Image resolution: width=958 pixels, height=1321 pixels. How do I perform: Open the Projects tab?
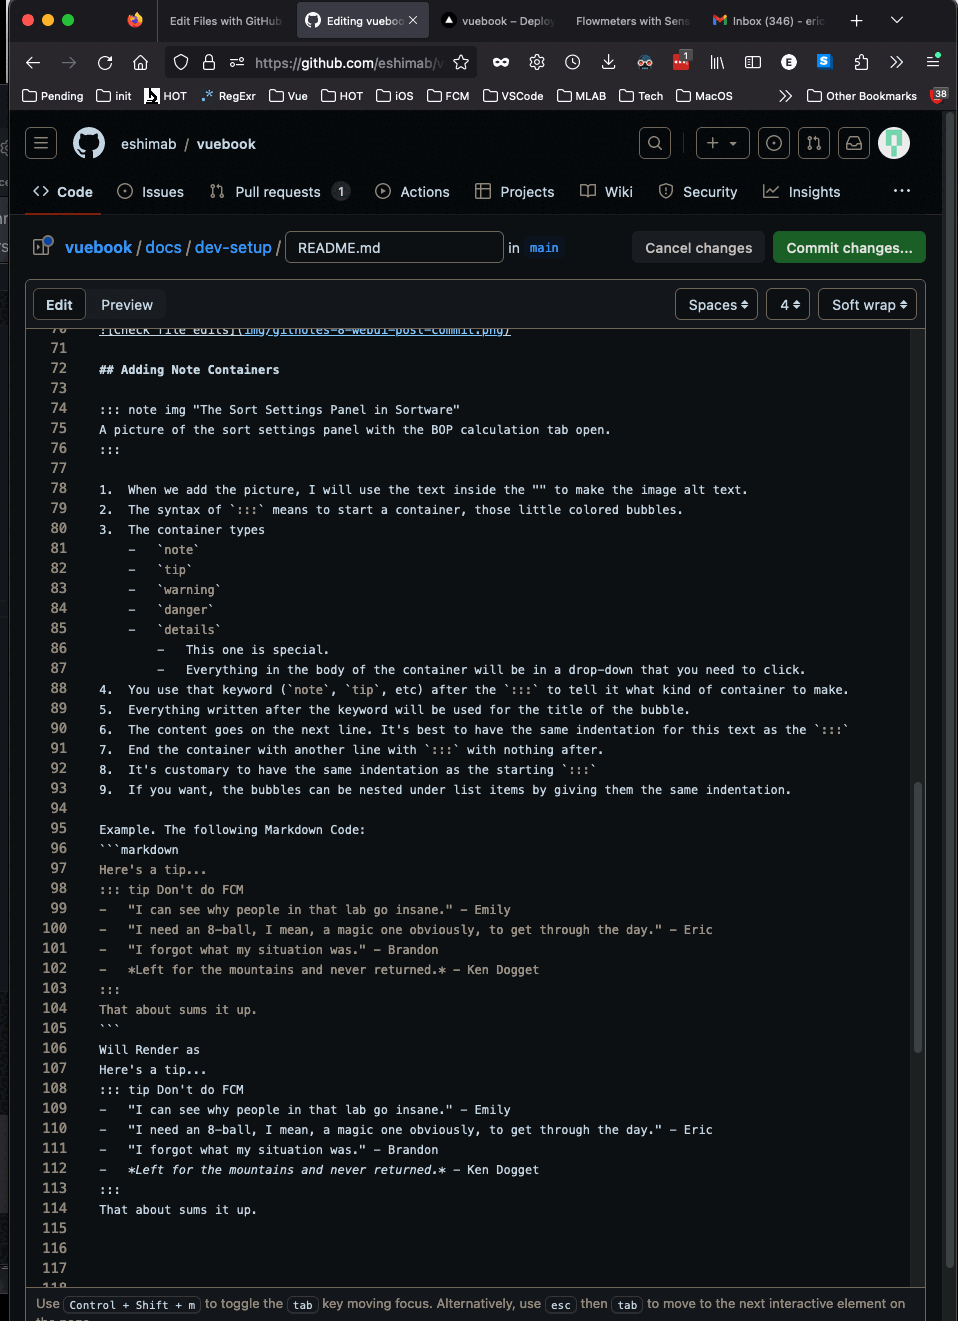click(515, 192)
